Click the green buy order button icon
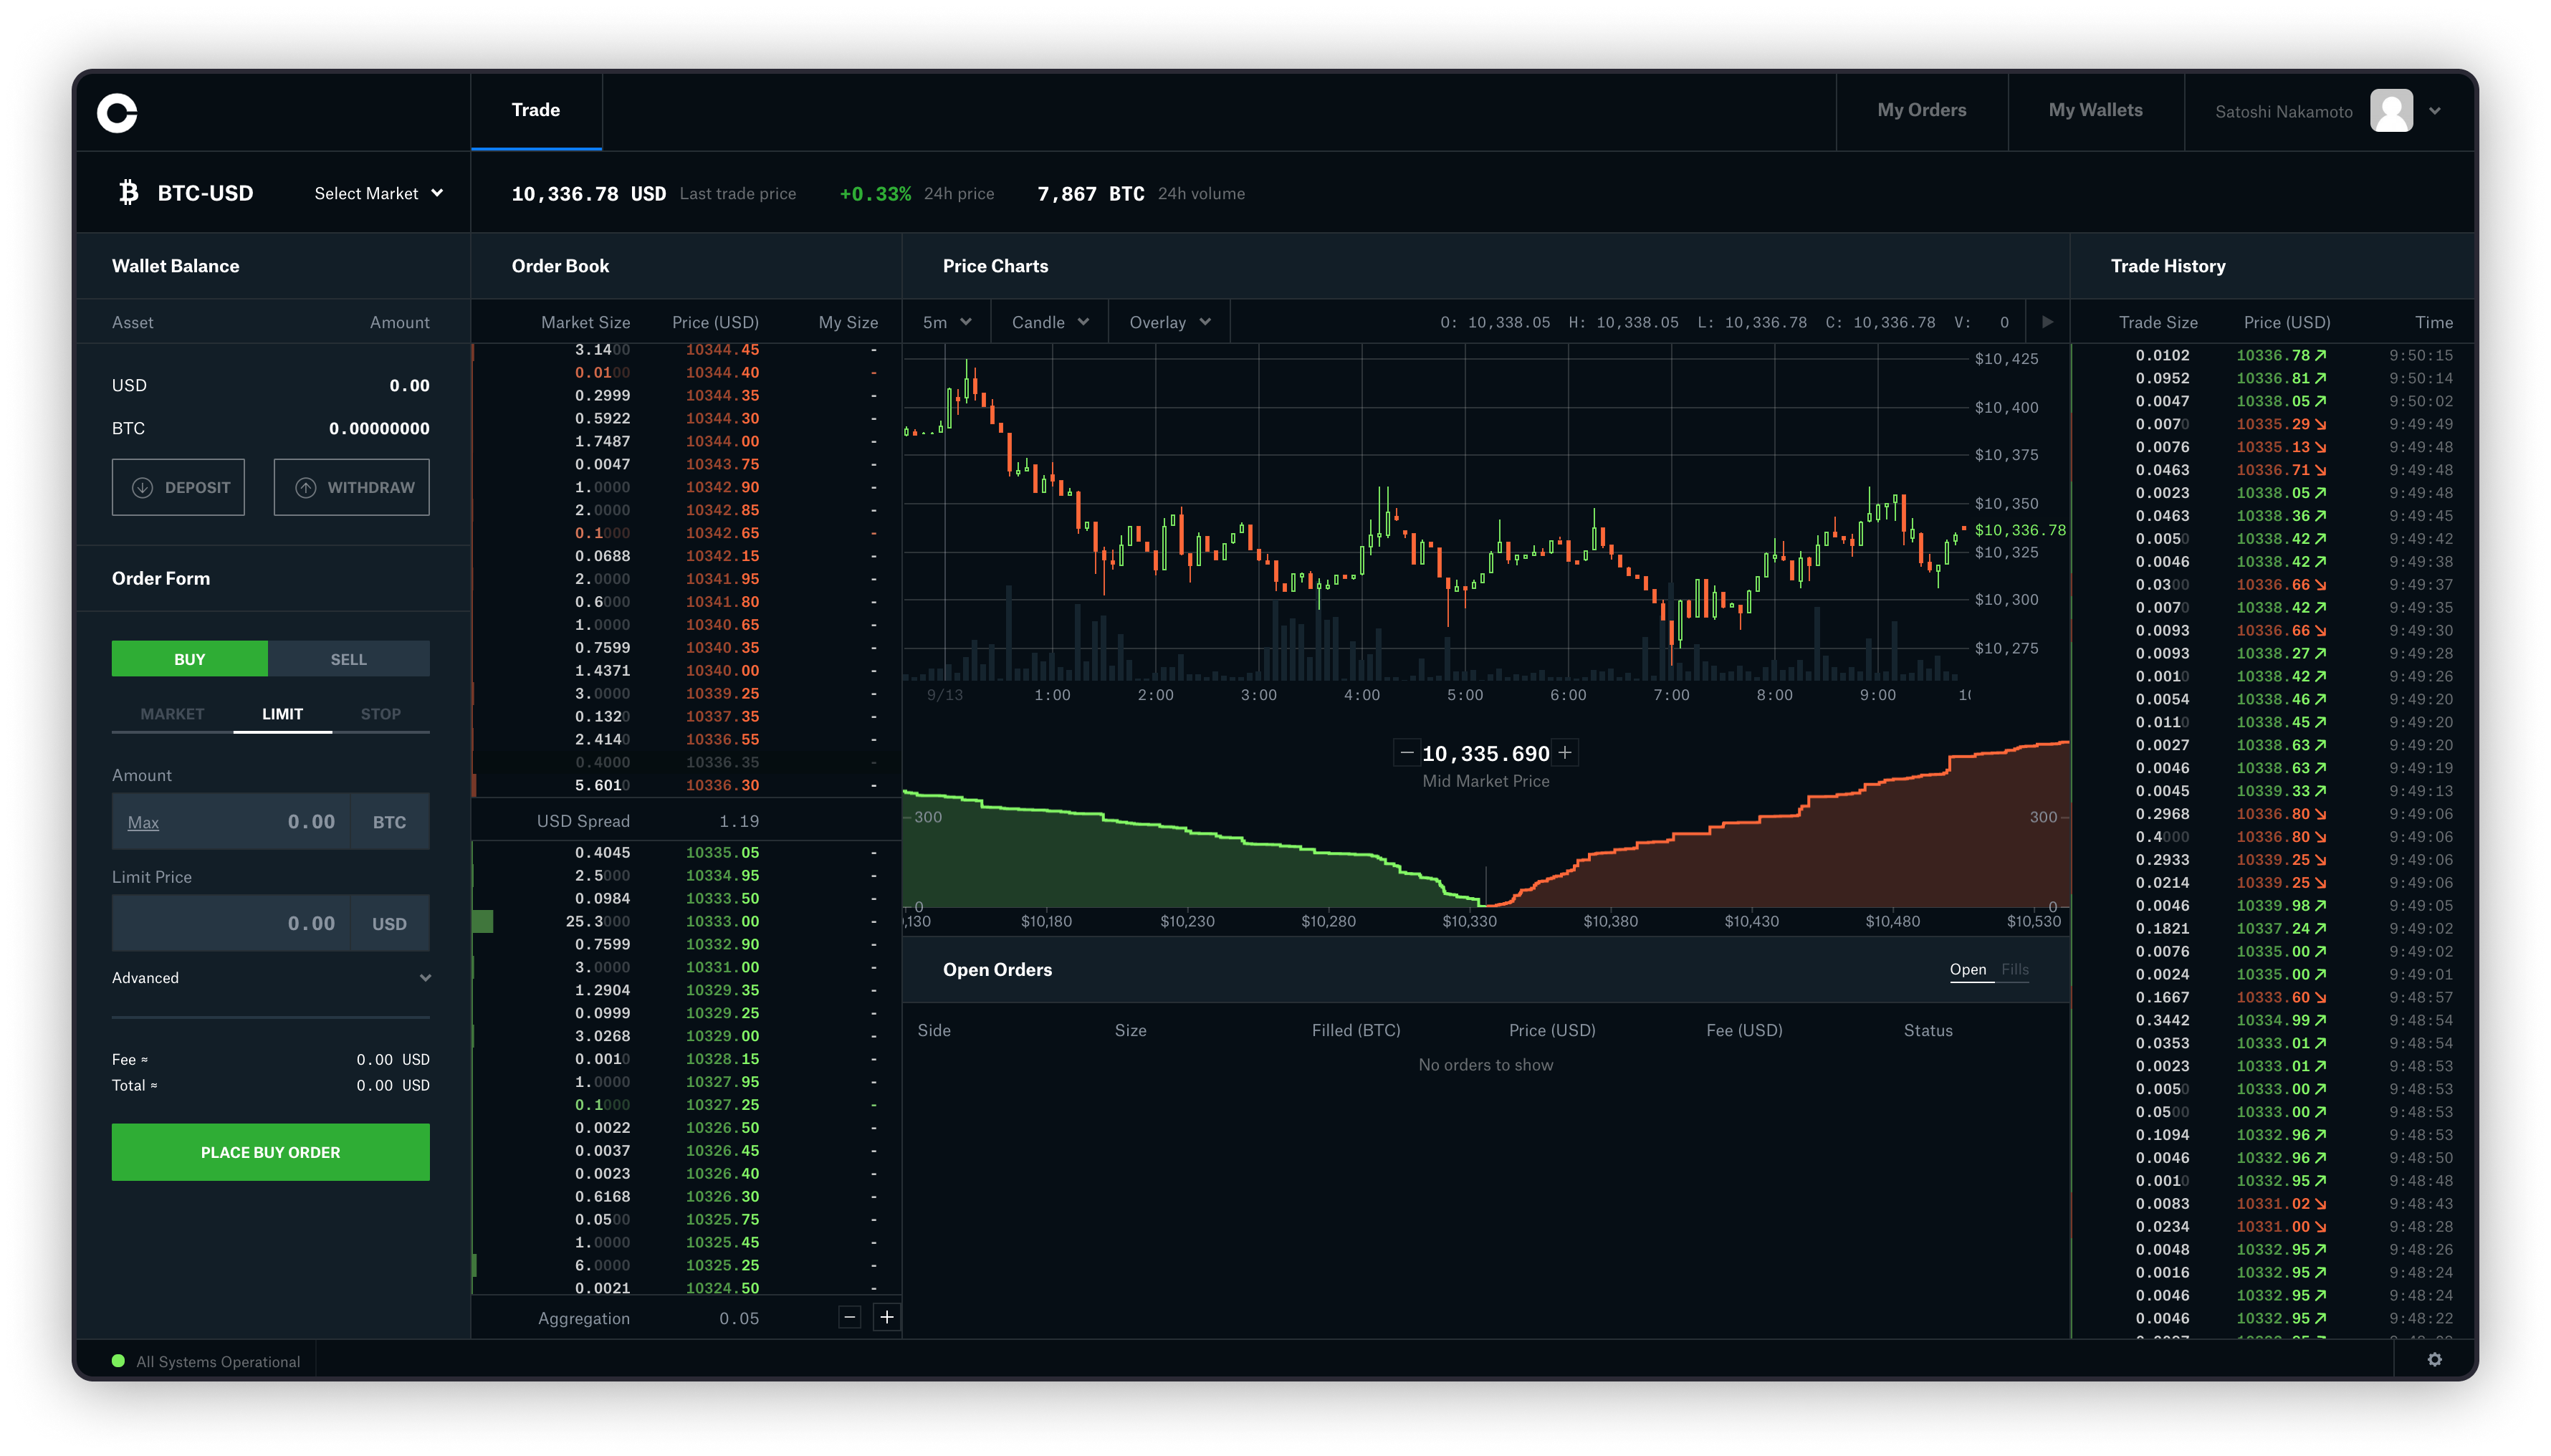 pos(270,1151)
